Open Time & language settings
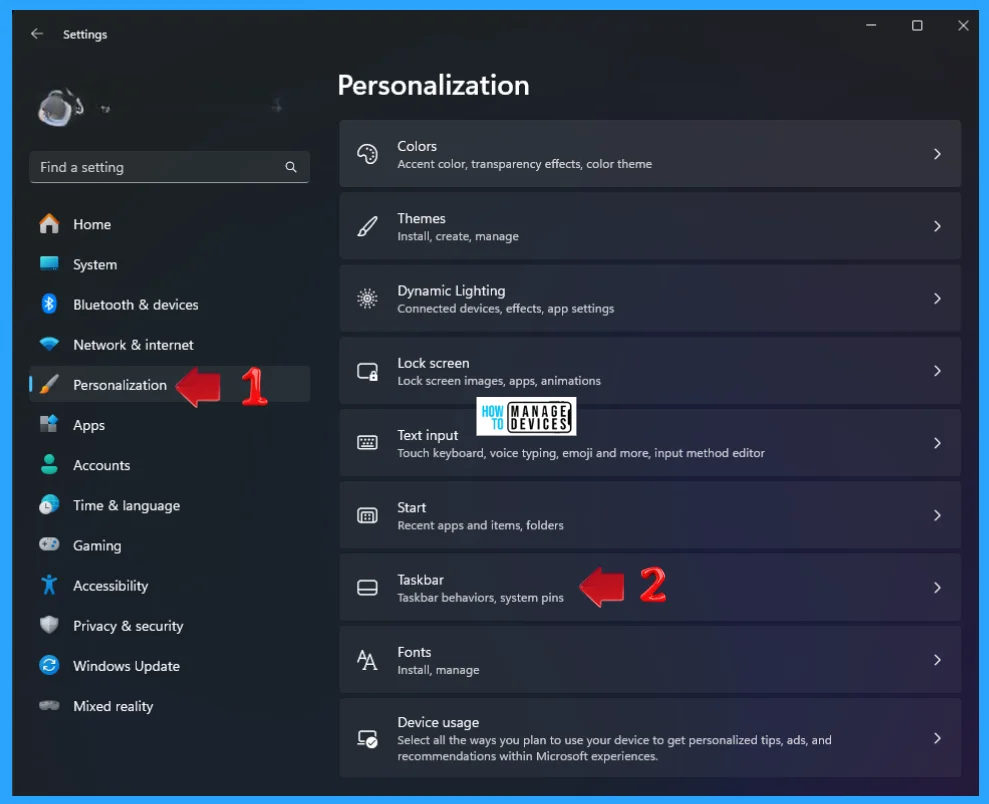Screen dimensions: 989x804 click(169, 505)
